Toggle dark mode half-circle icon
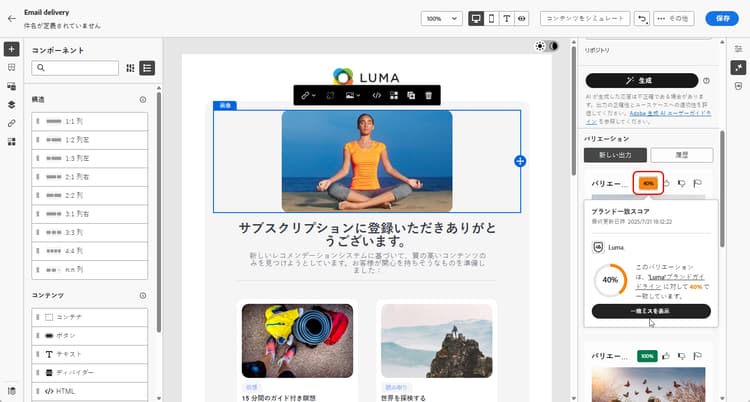This screenshot has height=402, width=750. click(x=553, y=46)
